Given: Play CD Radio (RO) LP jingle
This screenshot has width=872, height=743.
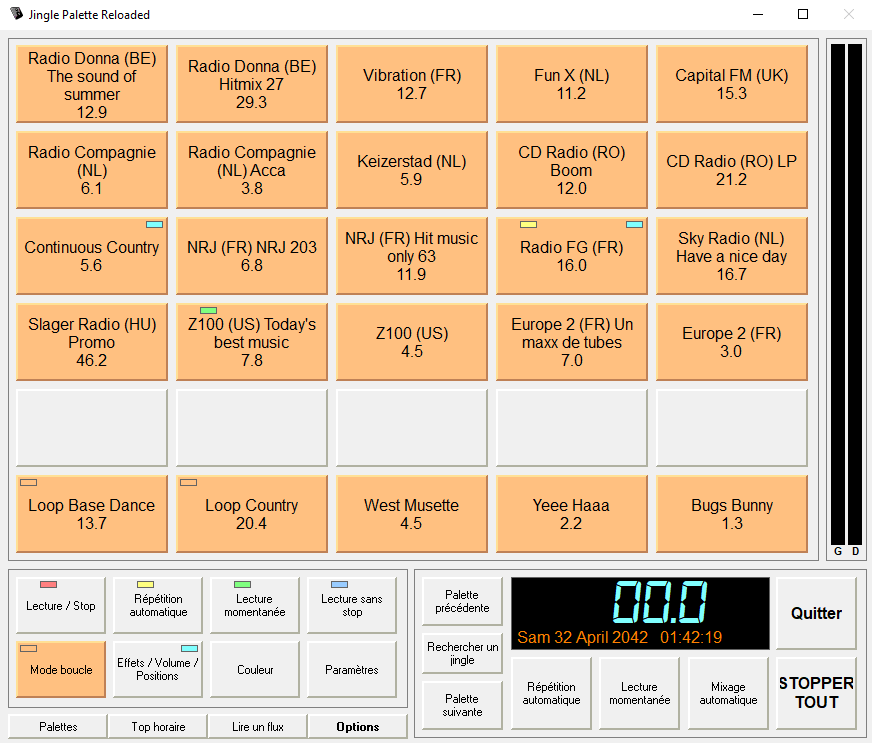Looking at the screenshot, I should 732,170.
